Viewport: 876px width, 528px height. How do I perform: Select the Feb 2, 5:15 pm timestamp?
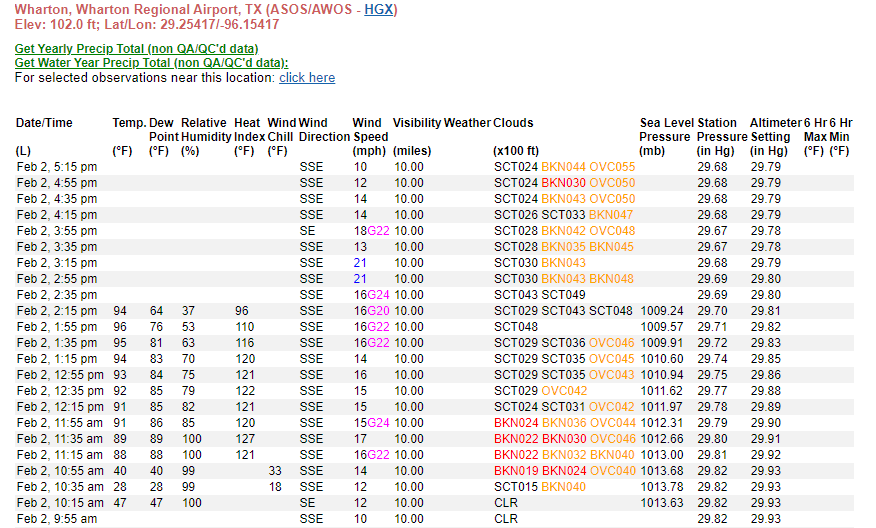point(57,167)
